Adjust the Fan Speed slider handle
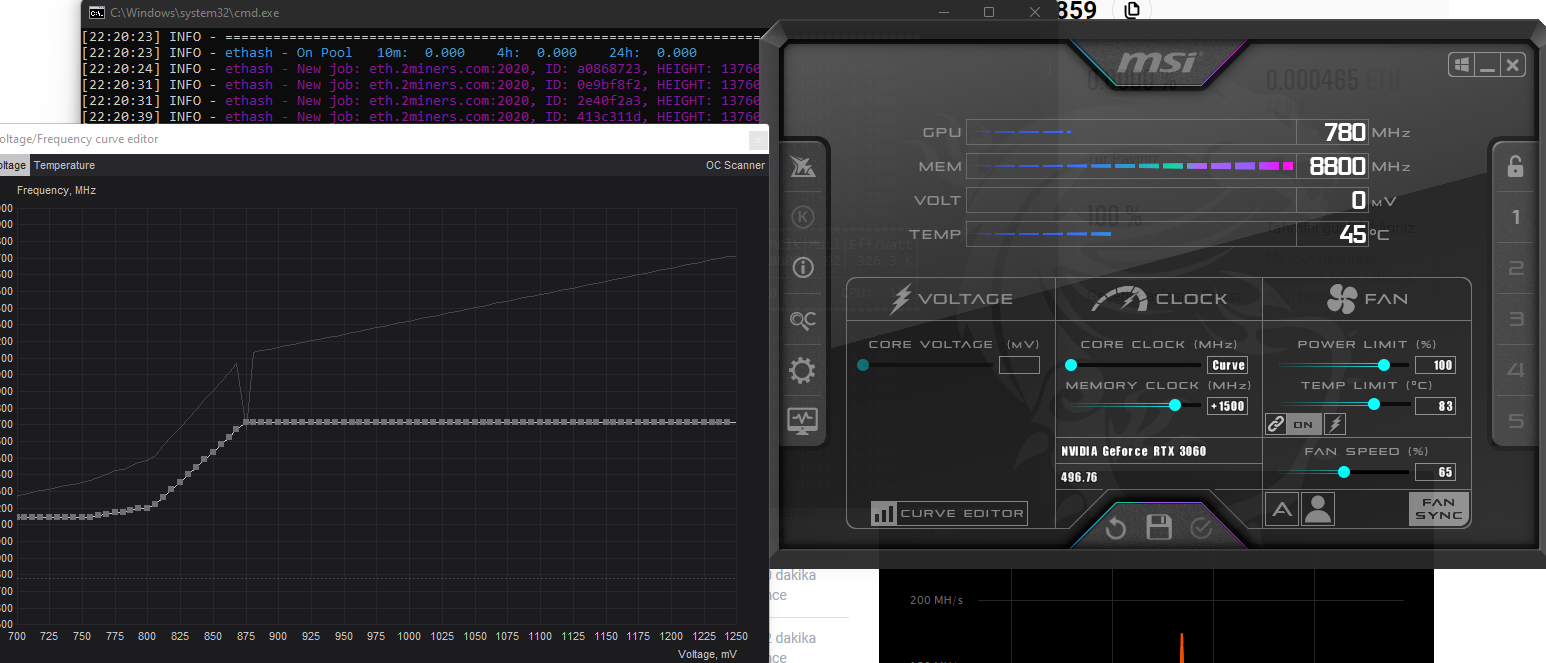This screenshot has width=1546, height=663. [1344, 472]
